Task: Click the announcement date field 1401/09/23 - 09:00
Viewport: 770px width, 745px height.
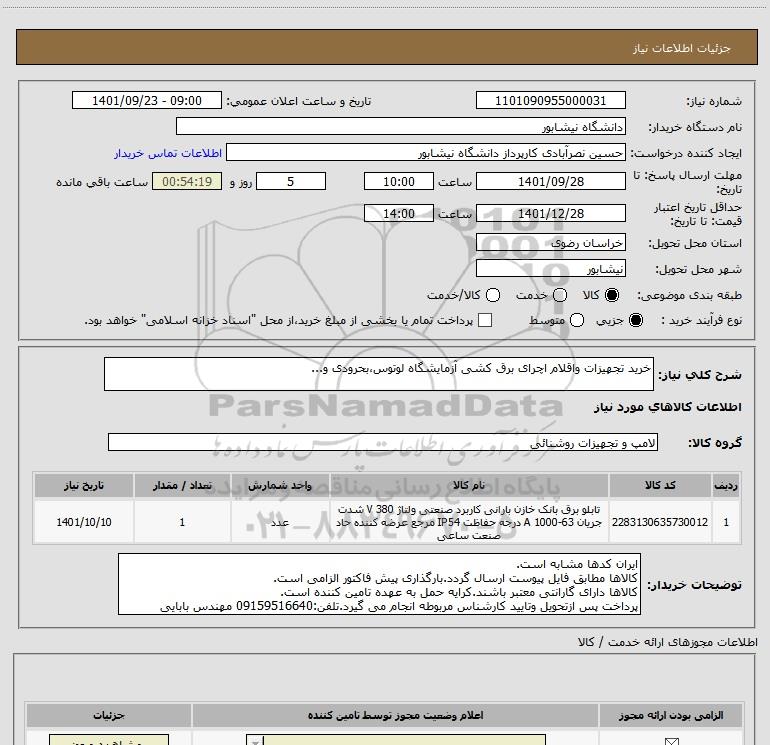Action: [x=147, y=101]
